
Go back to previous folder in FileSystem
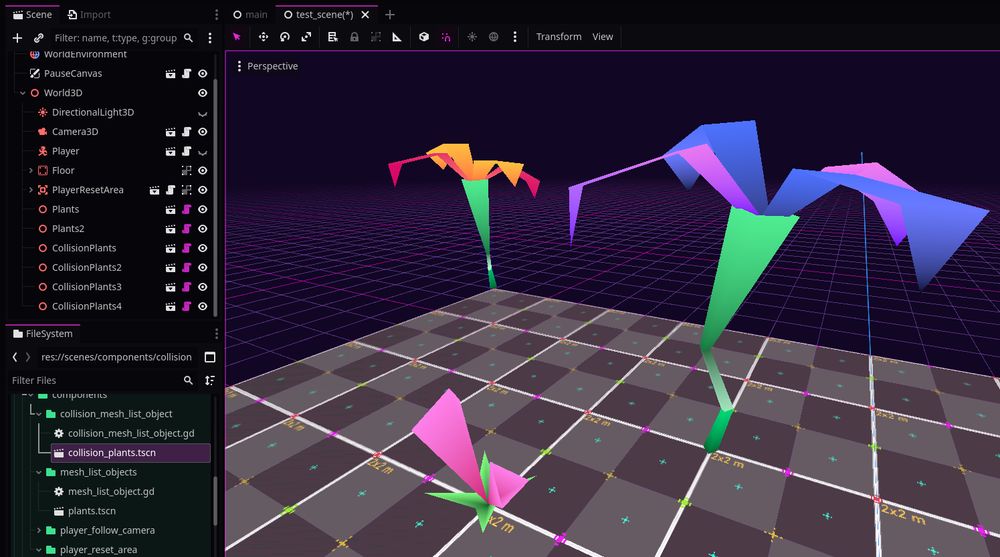(x=15, y=357)
